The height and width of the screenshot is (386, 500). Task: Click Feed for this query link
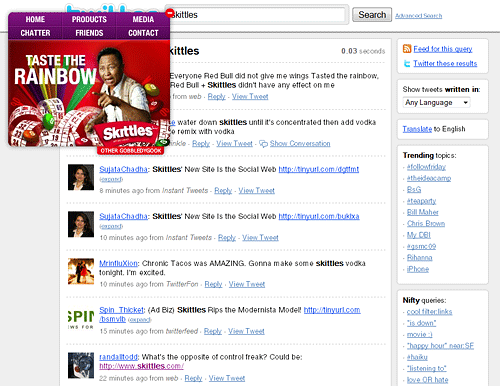(x=443, y=49)
